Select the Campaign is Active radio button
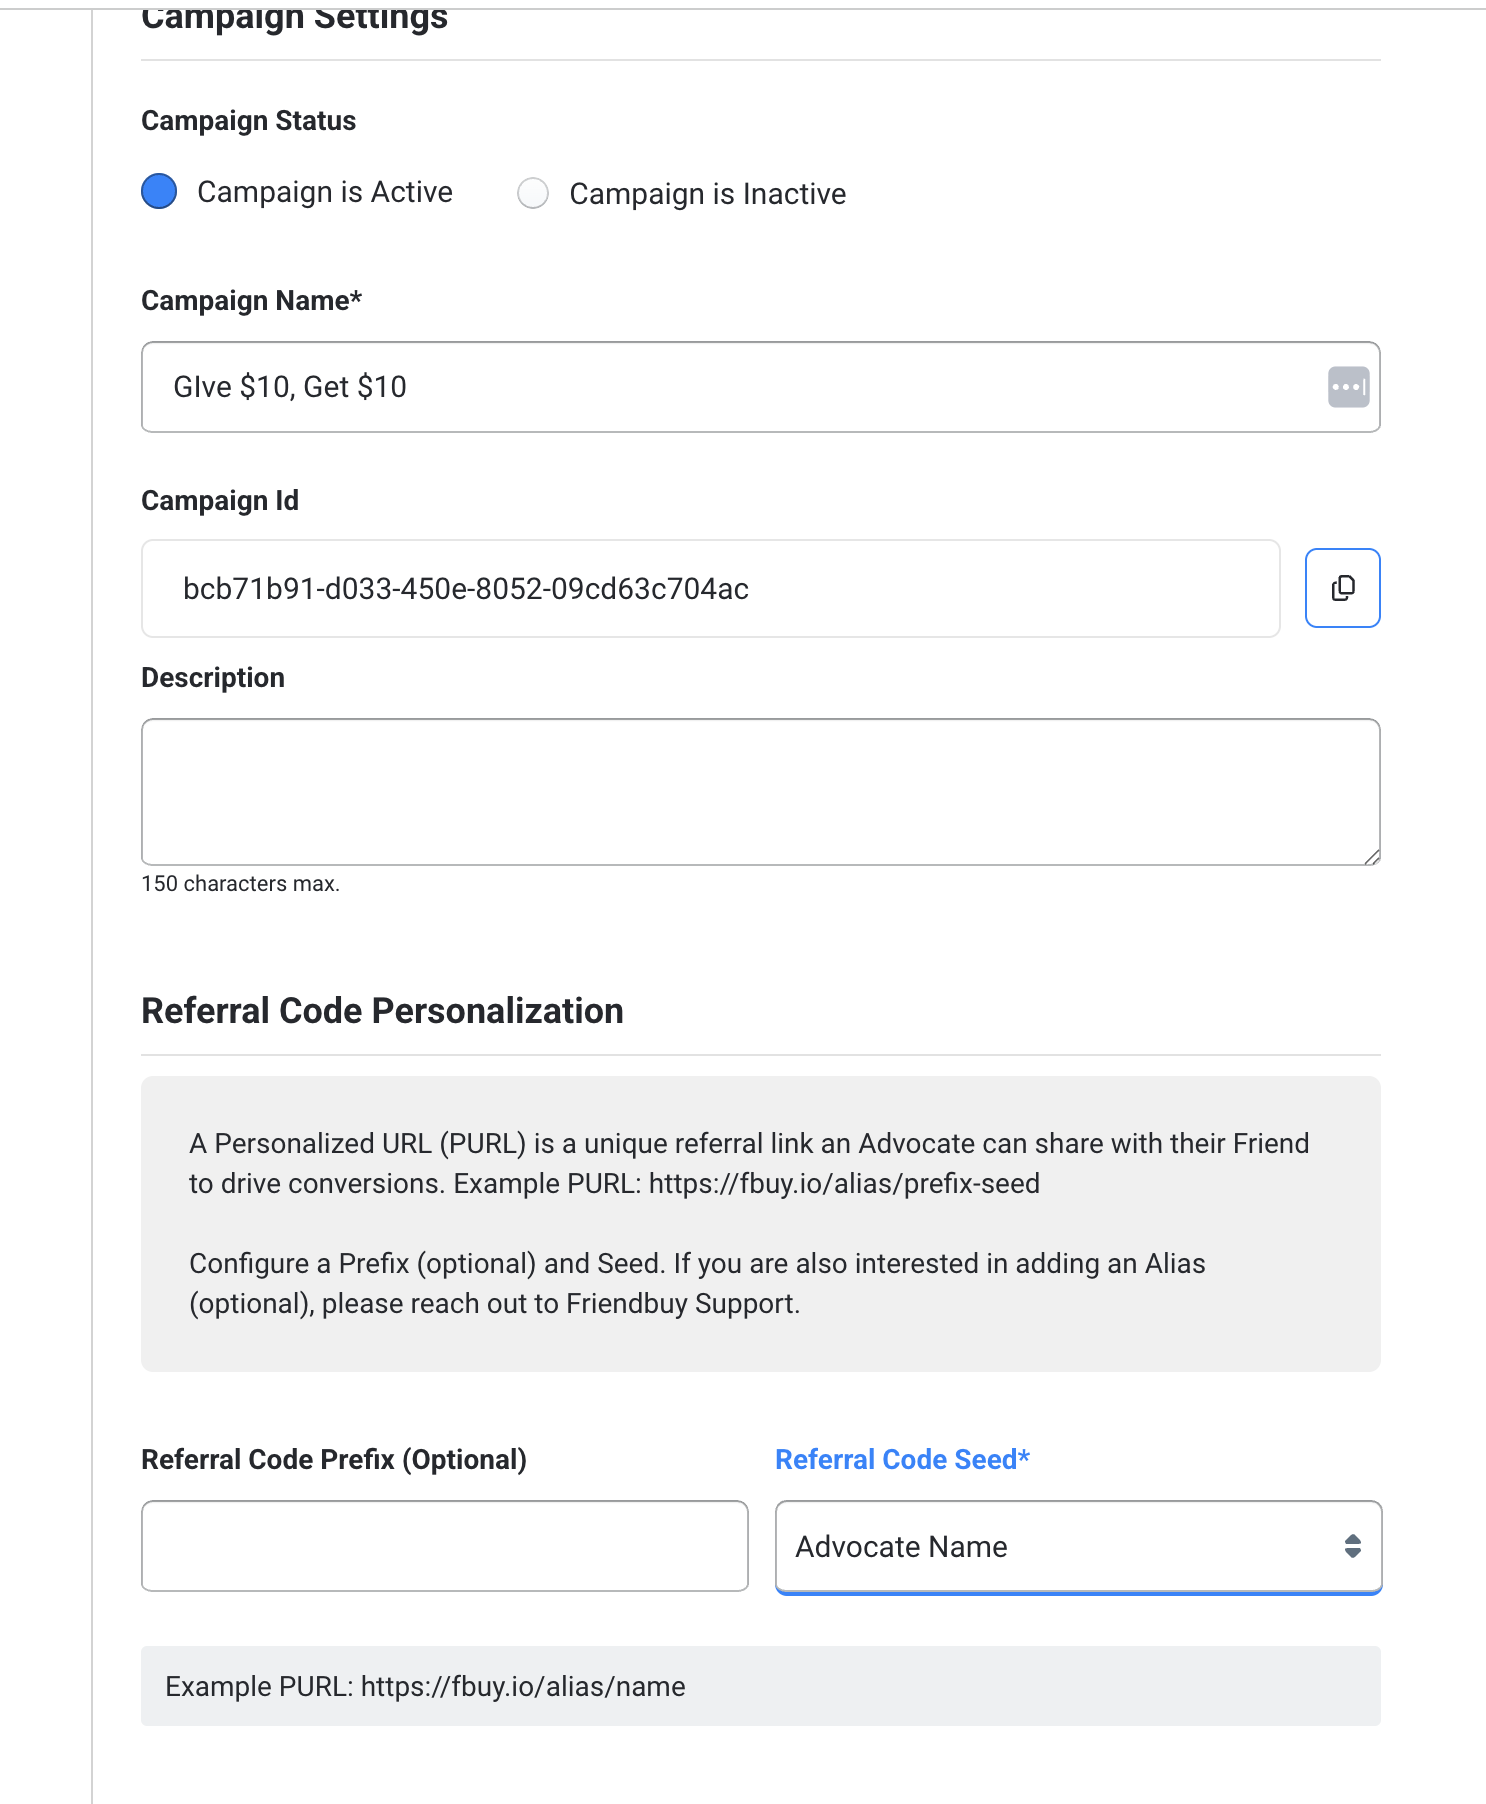This screenshot has height=1804, width=1486. (x=159, y=191)
